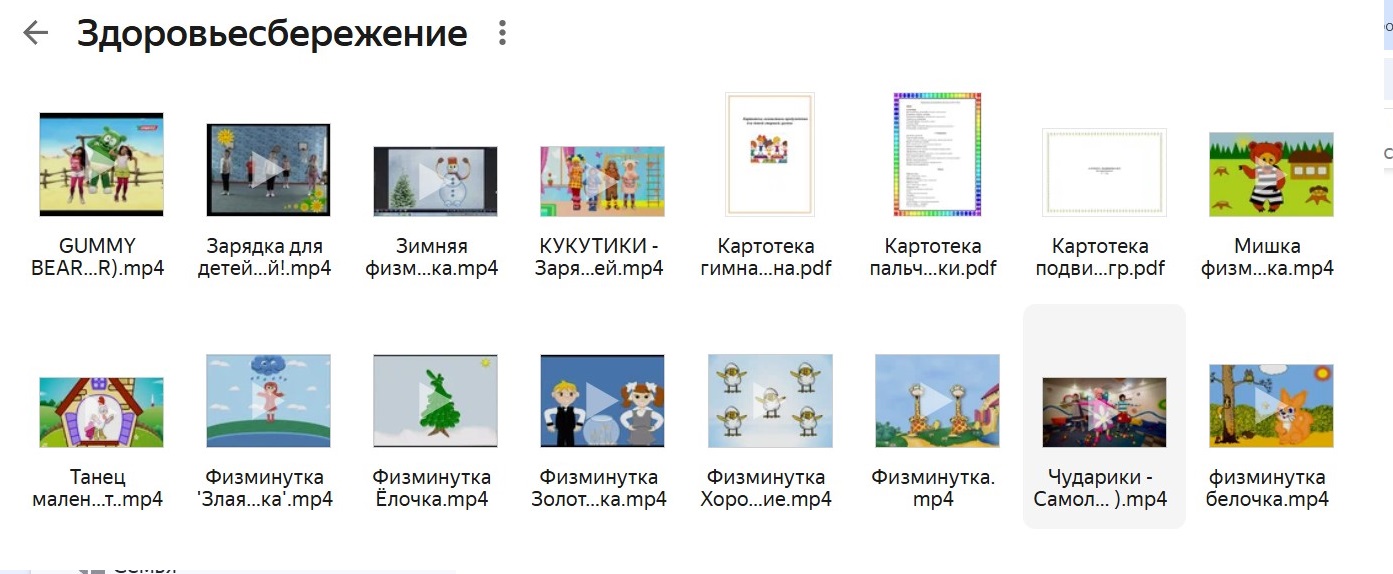The height and width of the screenshot is (574, 1393).
Task: Open Физминутка Золотая рыбка video
Action: [602, 400]
